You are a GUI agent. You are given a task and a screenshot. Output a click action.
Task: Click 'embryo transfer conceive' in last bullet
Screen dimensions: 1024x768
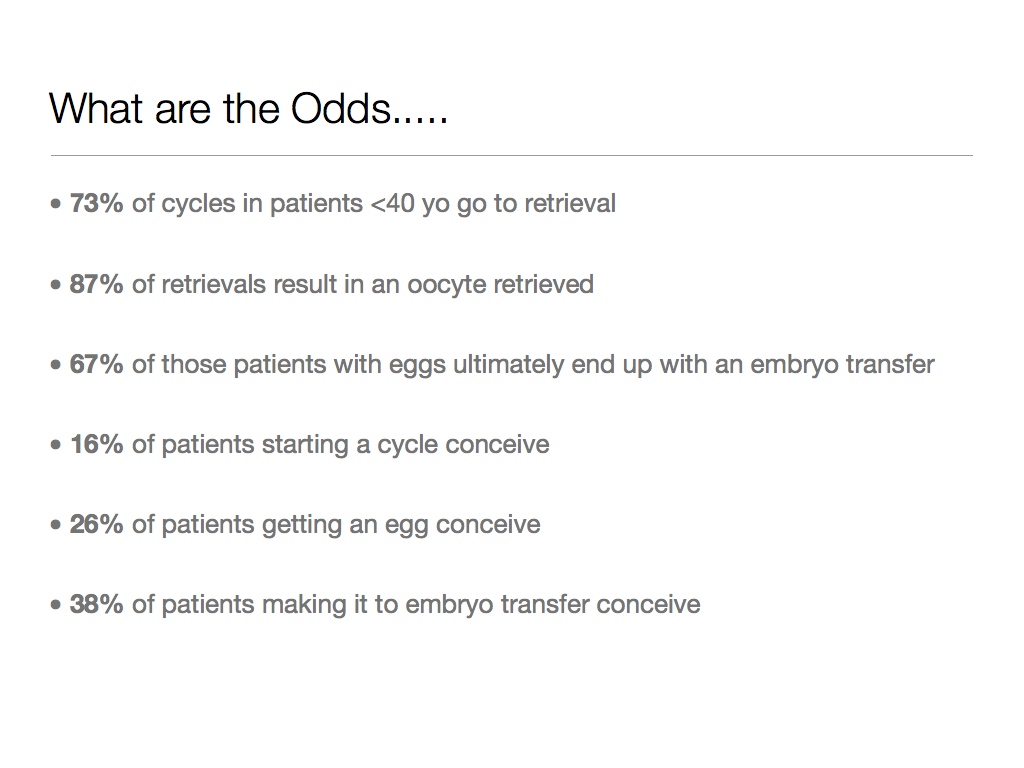click(552, 605)
